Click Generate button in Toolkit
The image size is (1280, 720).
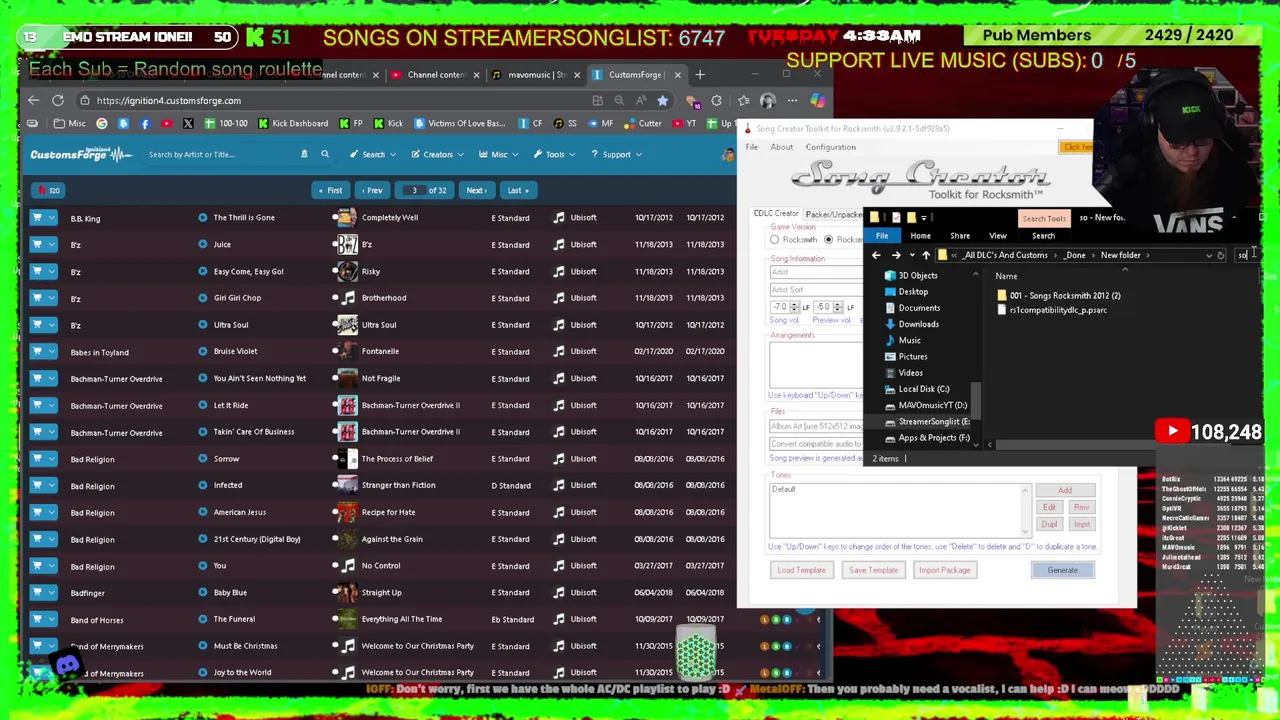click(1062, 570)
